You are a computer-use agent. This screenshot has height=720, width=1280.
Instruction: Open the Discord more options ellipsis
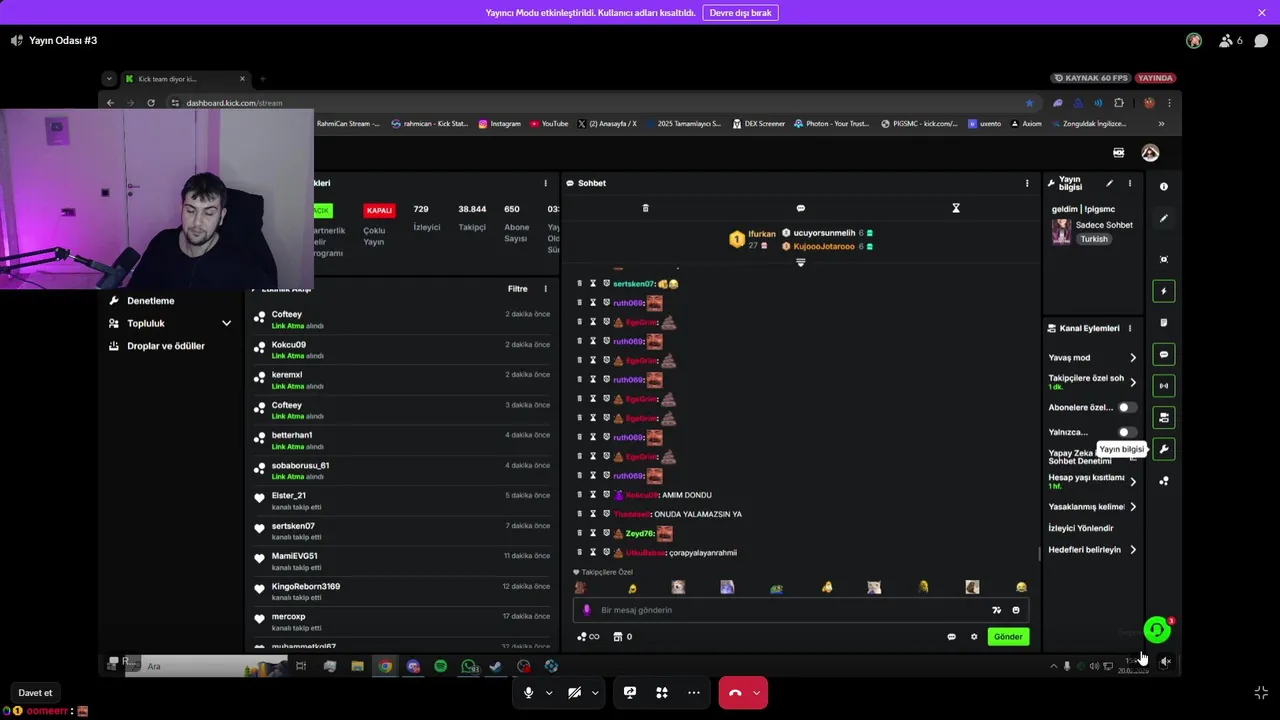[x=694, y=692]
